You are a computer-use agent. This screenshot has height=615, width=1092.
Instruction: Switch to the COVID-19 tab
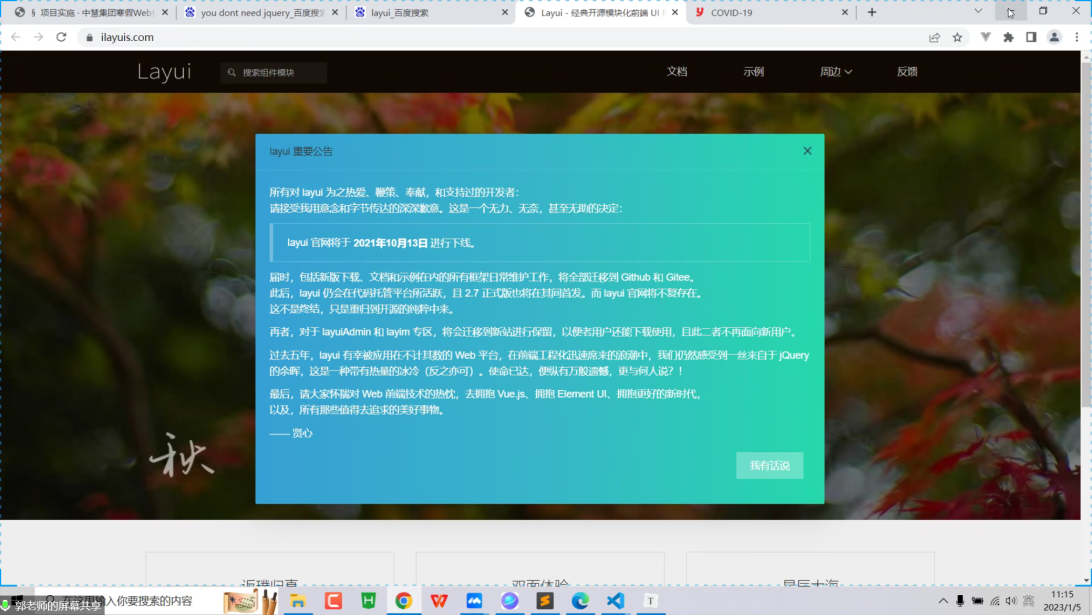(x=770, y=13)
